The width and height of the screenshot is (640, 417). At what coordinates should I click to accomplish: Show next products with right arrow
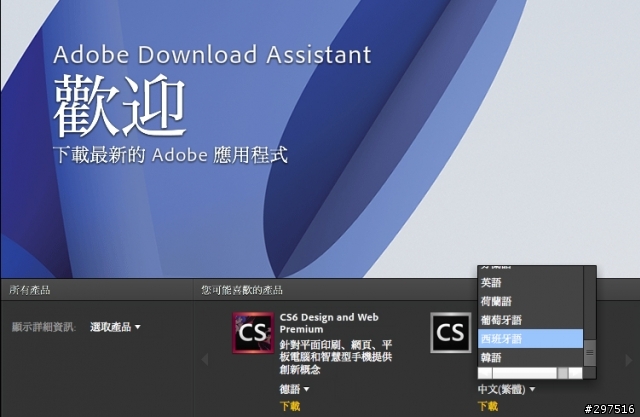[x=629, y=359]
